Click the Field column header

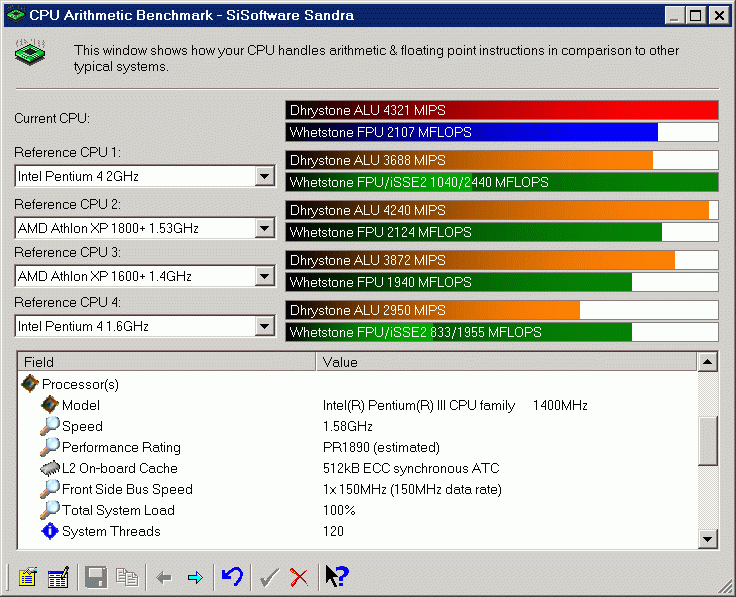tap(167, 362)
